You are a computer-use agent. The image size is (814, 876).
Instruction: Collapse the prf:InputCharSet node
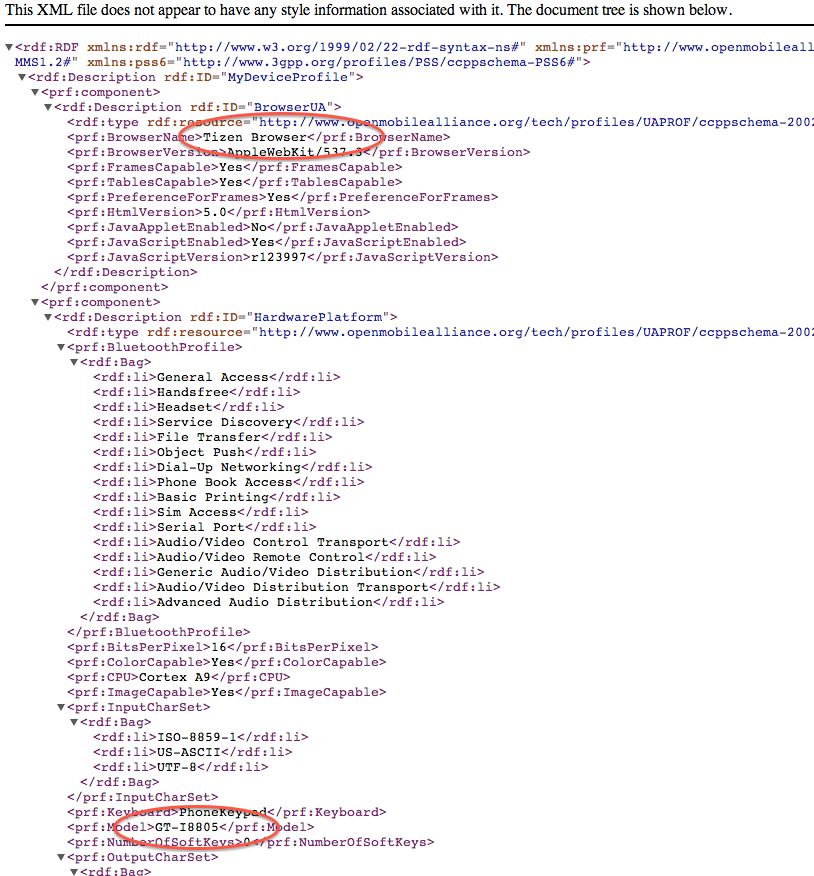pyautogui.click(x=61, y=707)
